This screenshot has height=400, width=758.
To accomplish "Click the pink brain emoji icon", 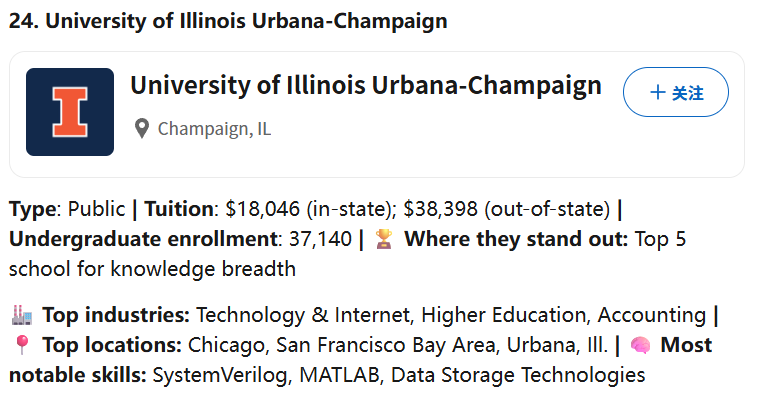I will [x=640, y=345].
